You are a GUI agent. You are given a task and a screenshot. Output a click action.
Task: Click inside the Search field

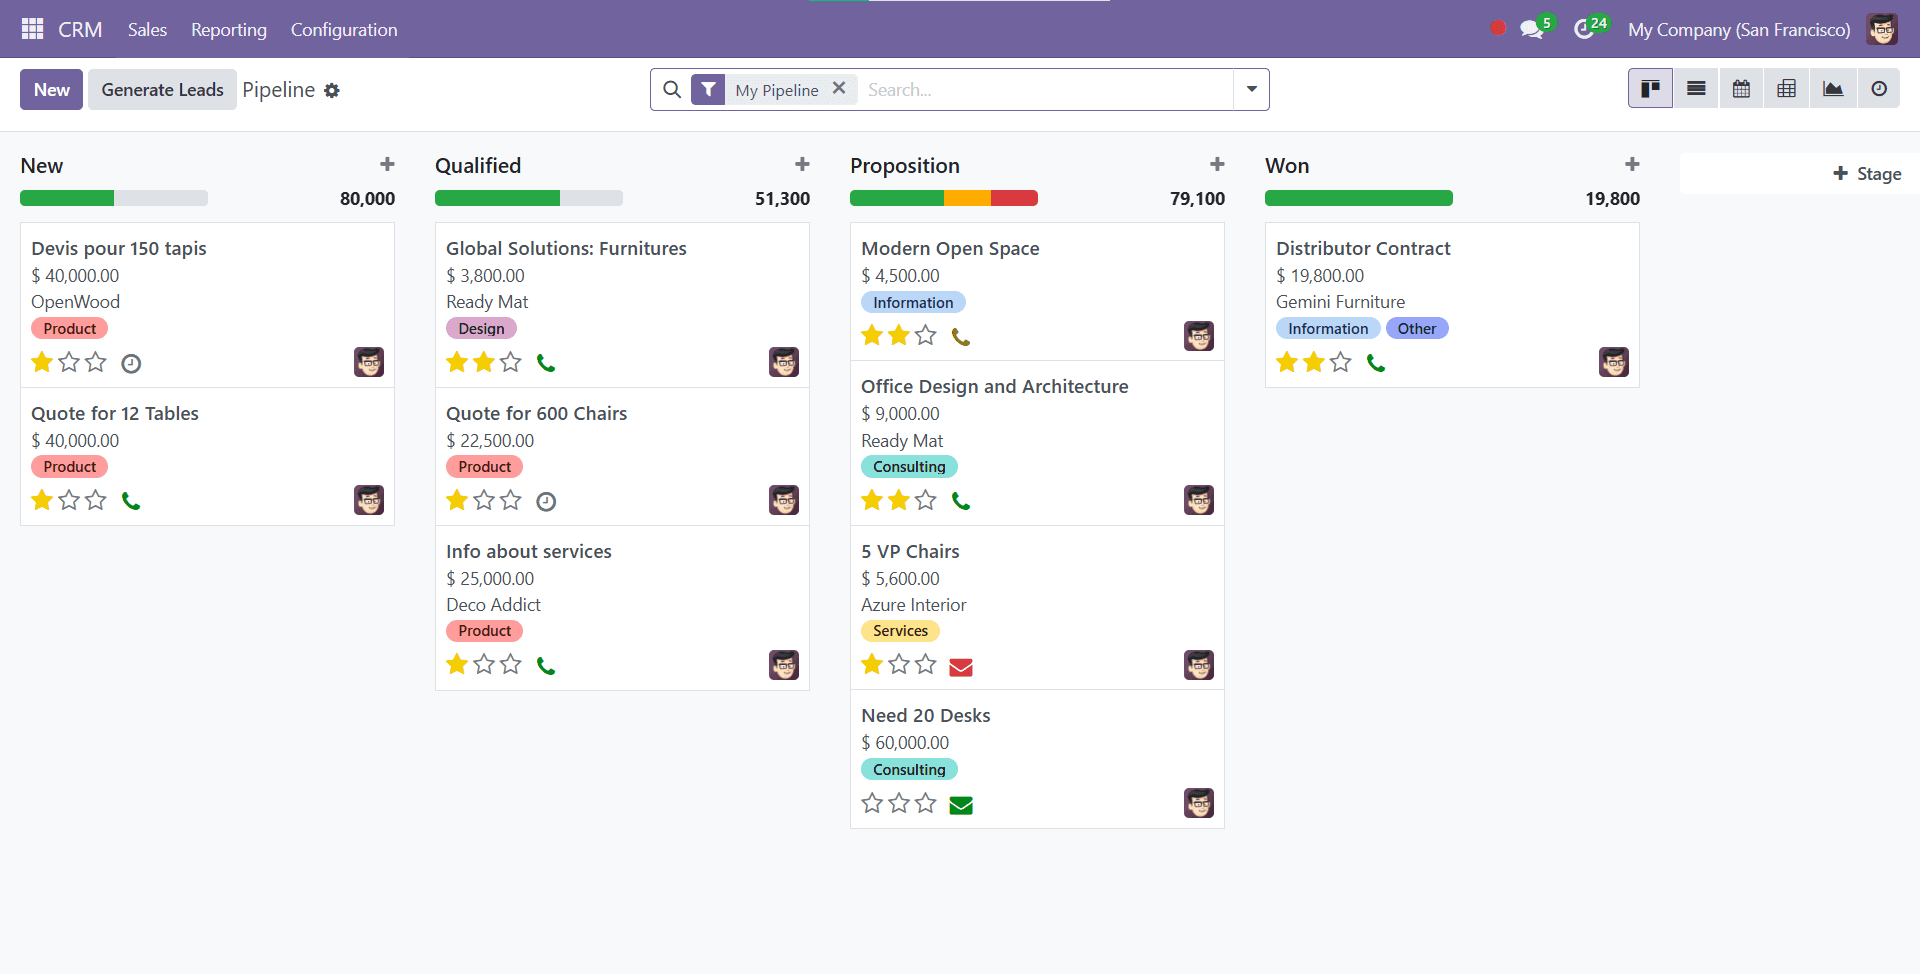[x=1000, y=89]
